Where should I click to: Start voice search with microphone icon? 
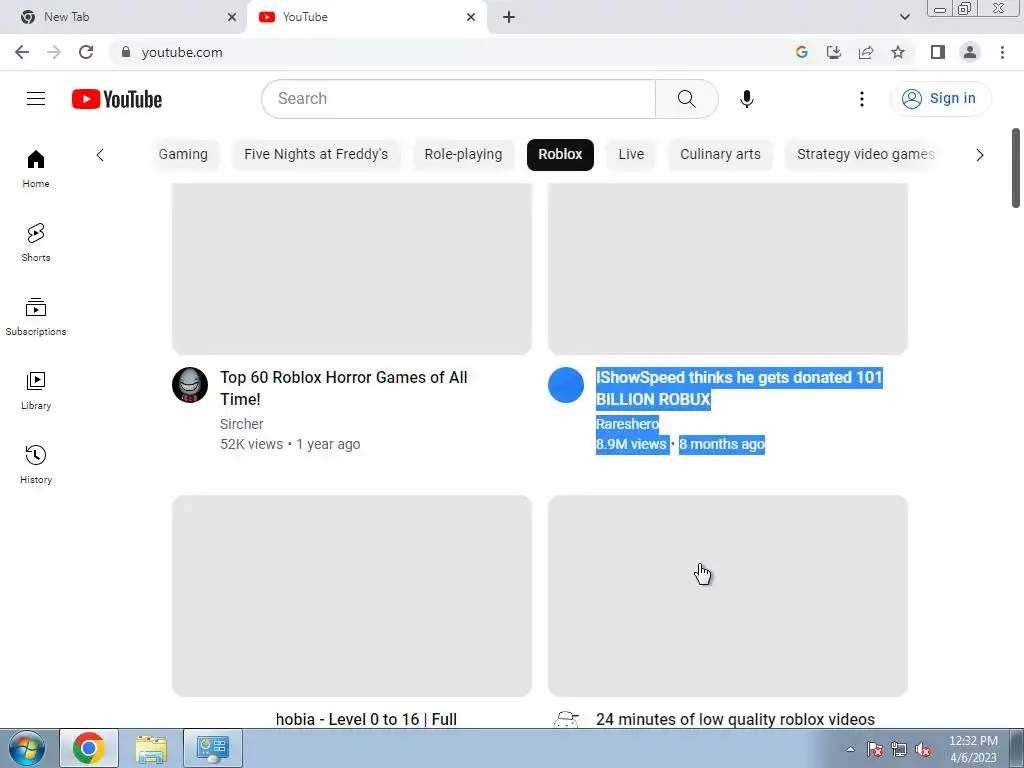(x=746, y=99)
